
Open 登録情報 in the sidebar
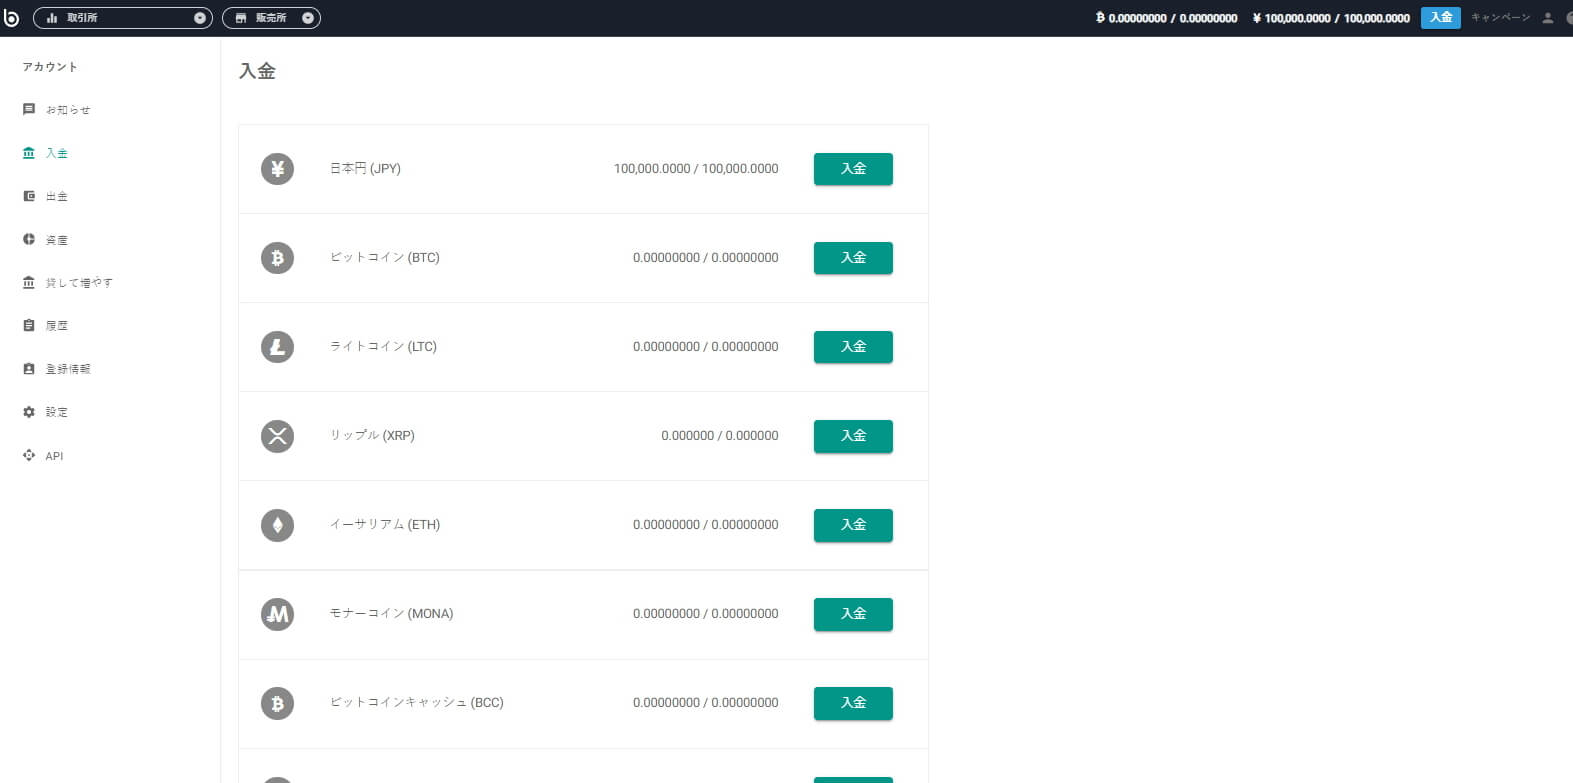[x=68, y=369]
